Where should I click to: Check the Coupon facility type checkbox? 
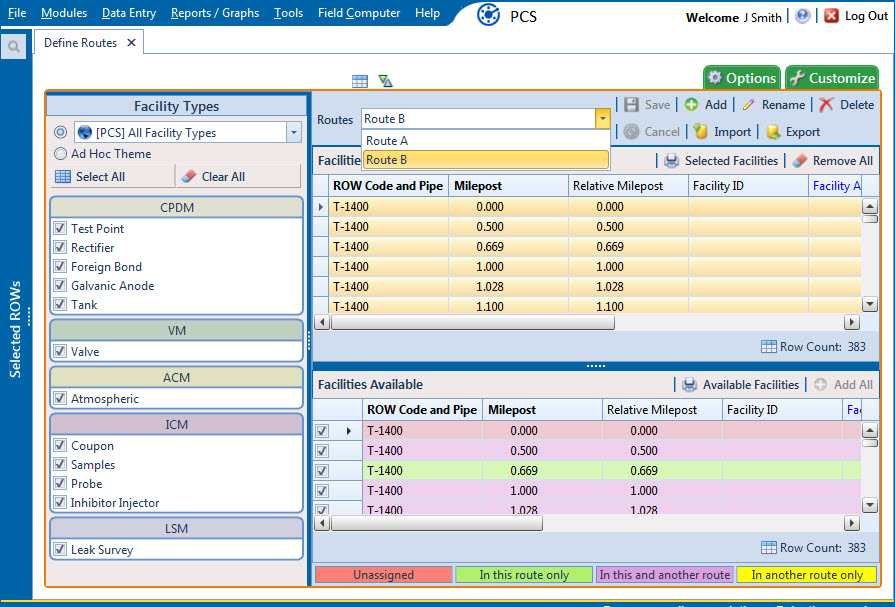point(60,445)
